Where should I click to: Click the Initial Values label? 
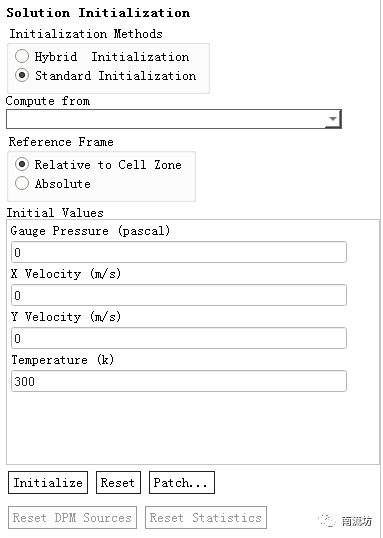pos(55,213)
